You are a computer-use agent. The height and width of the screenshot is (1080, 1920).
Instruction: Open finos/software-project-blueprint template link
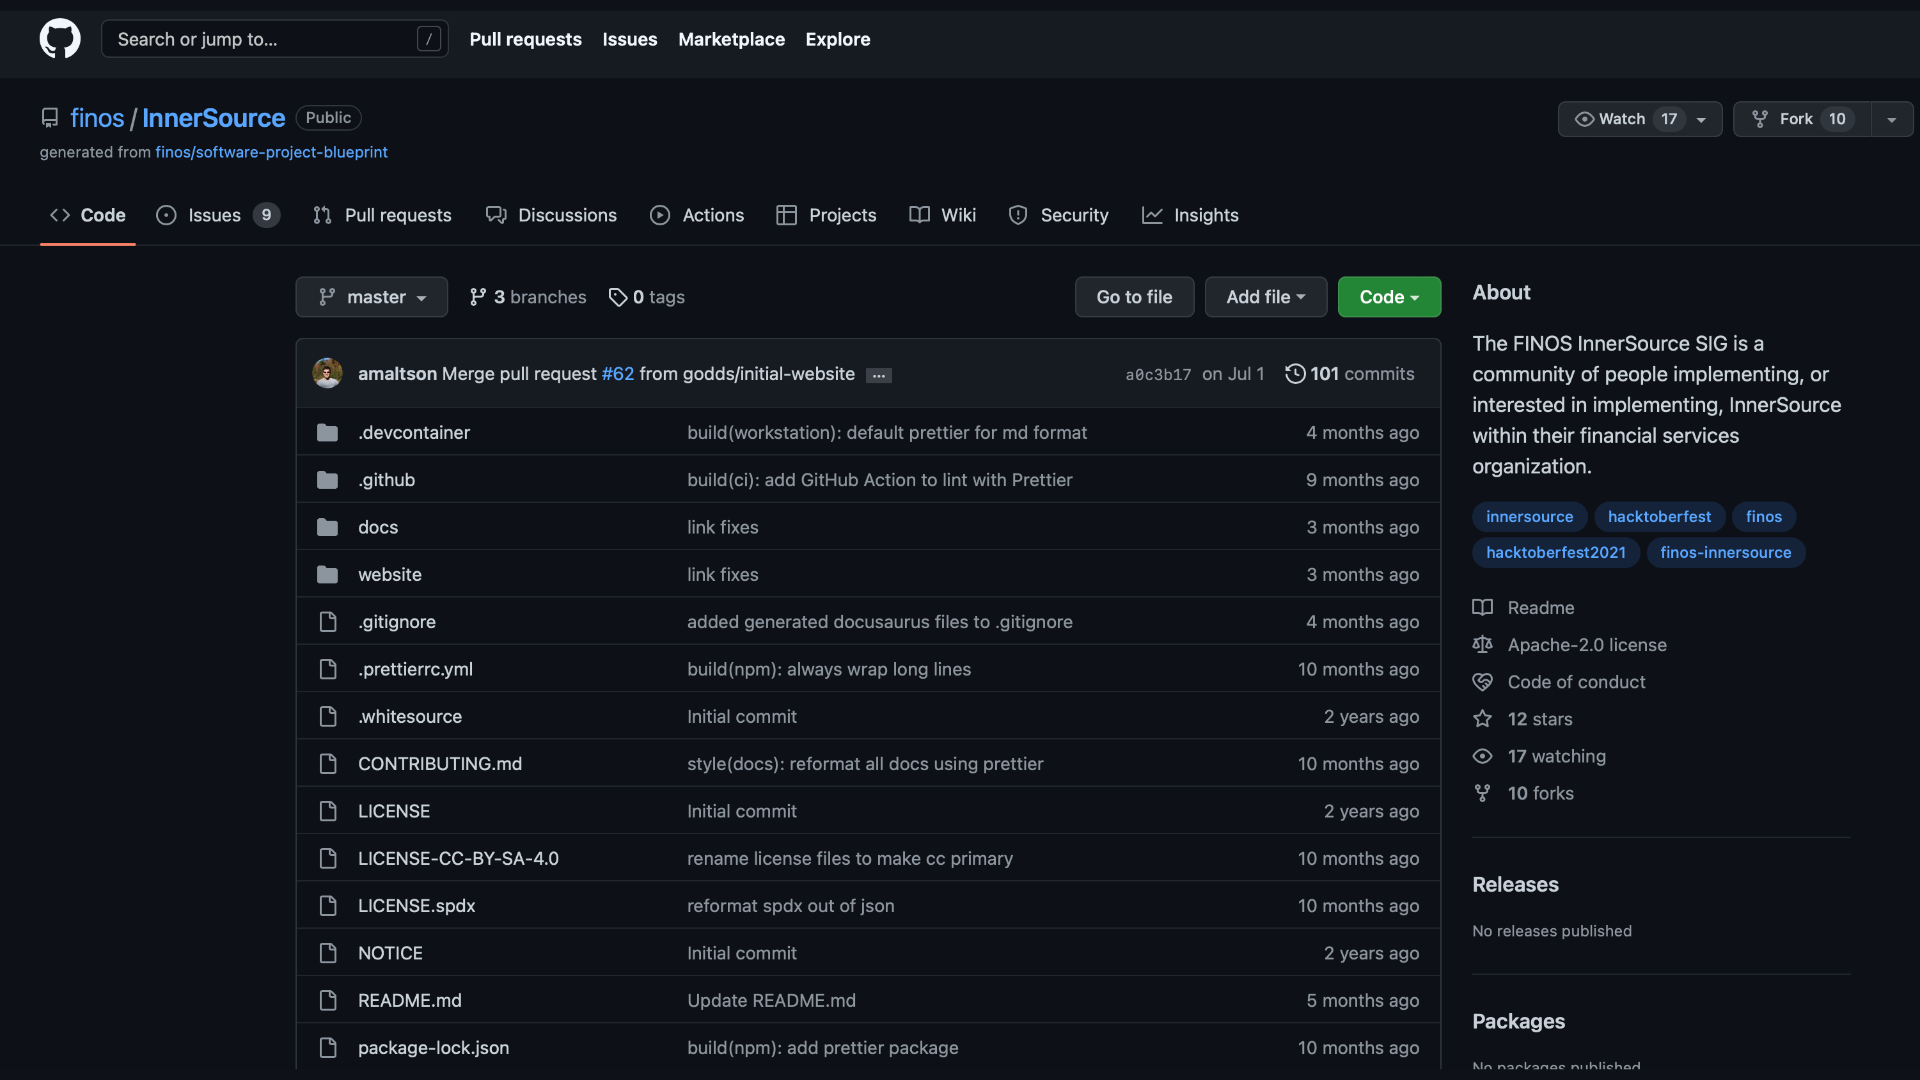271,152
